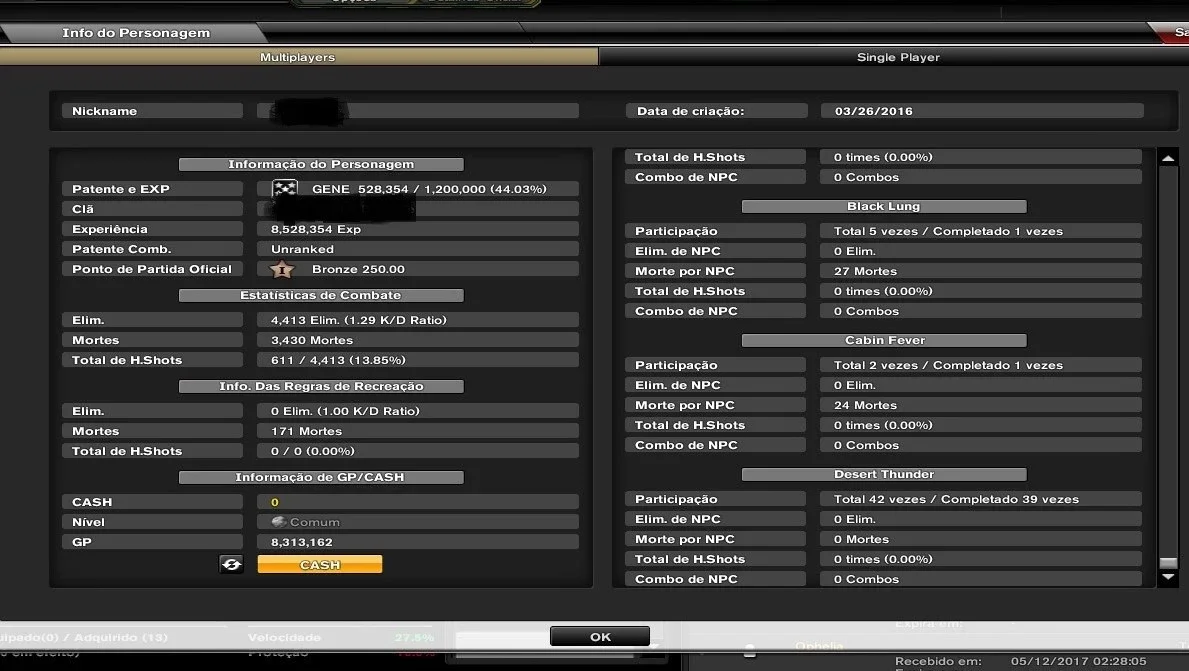Viewport: 1189px width, 671px height.
Task: Refresh GP/CASH with the reload icon
Action: tap(231, 564)
